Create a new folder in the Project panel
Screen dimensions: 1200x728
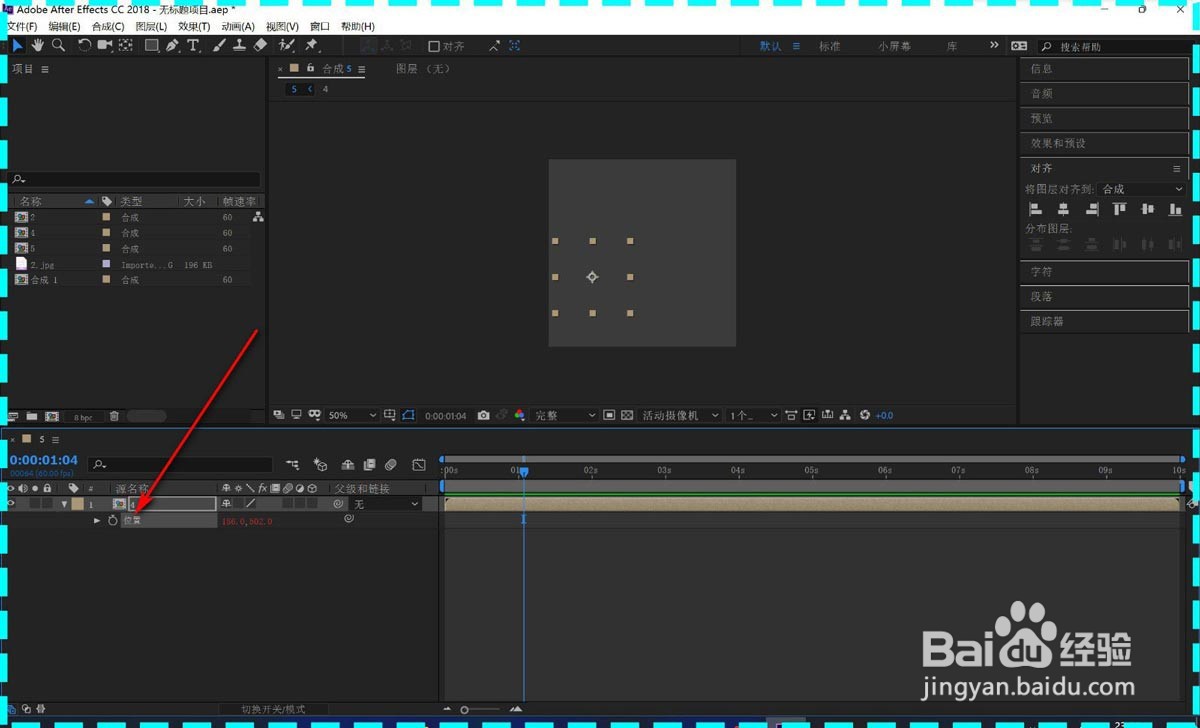32,416
